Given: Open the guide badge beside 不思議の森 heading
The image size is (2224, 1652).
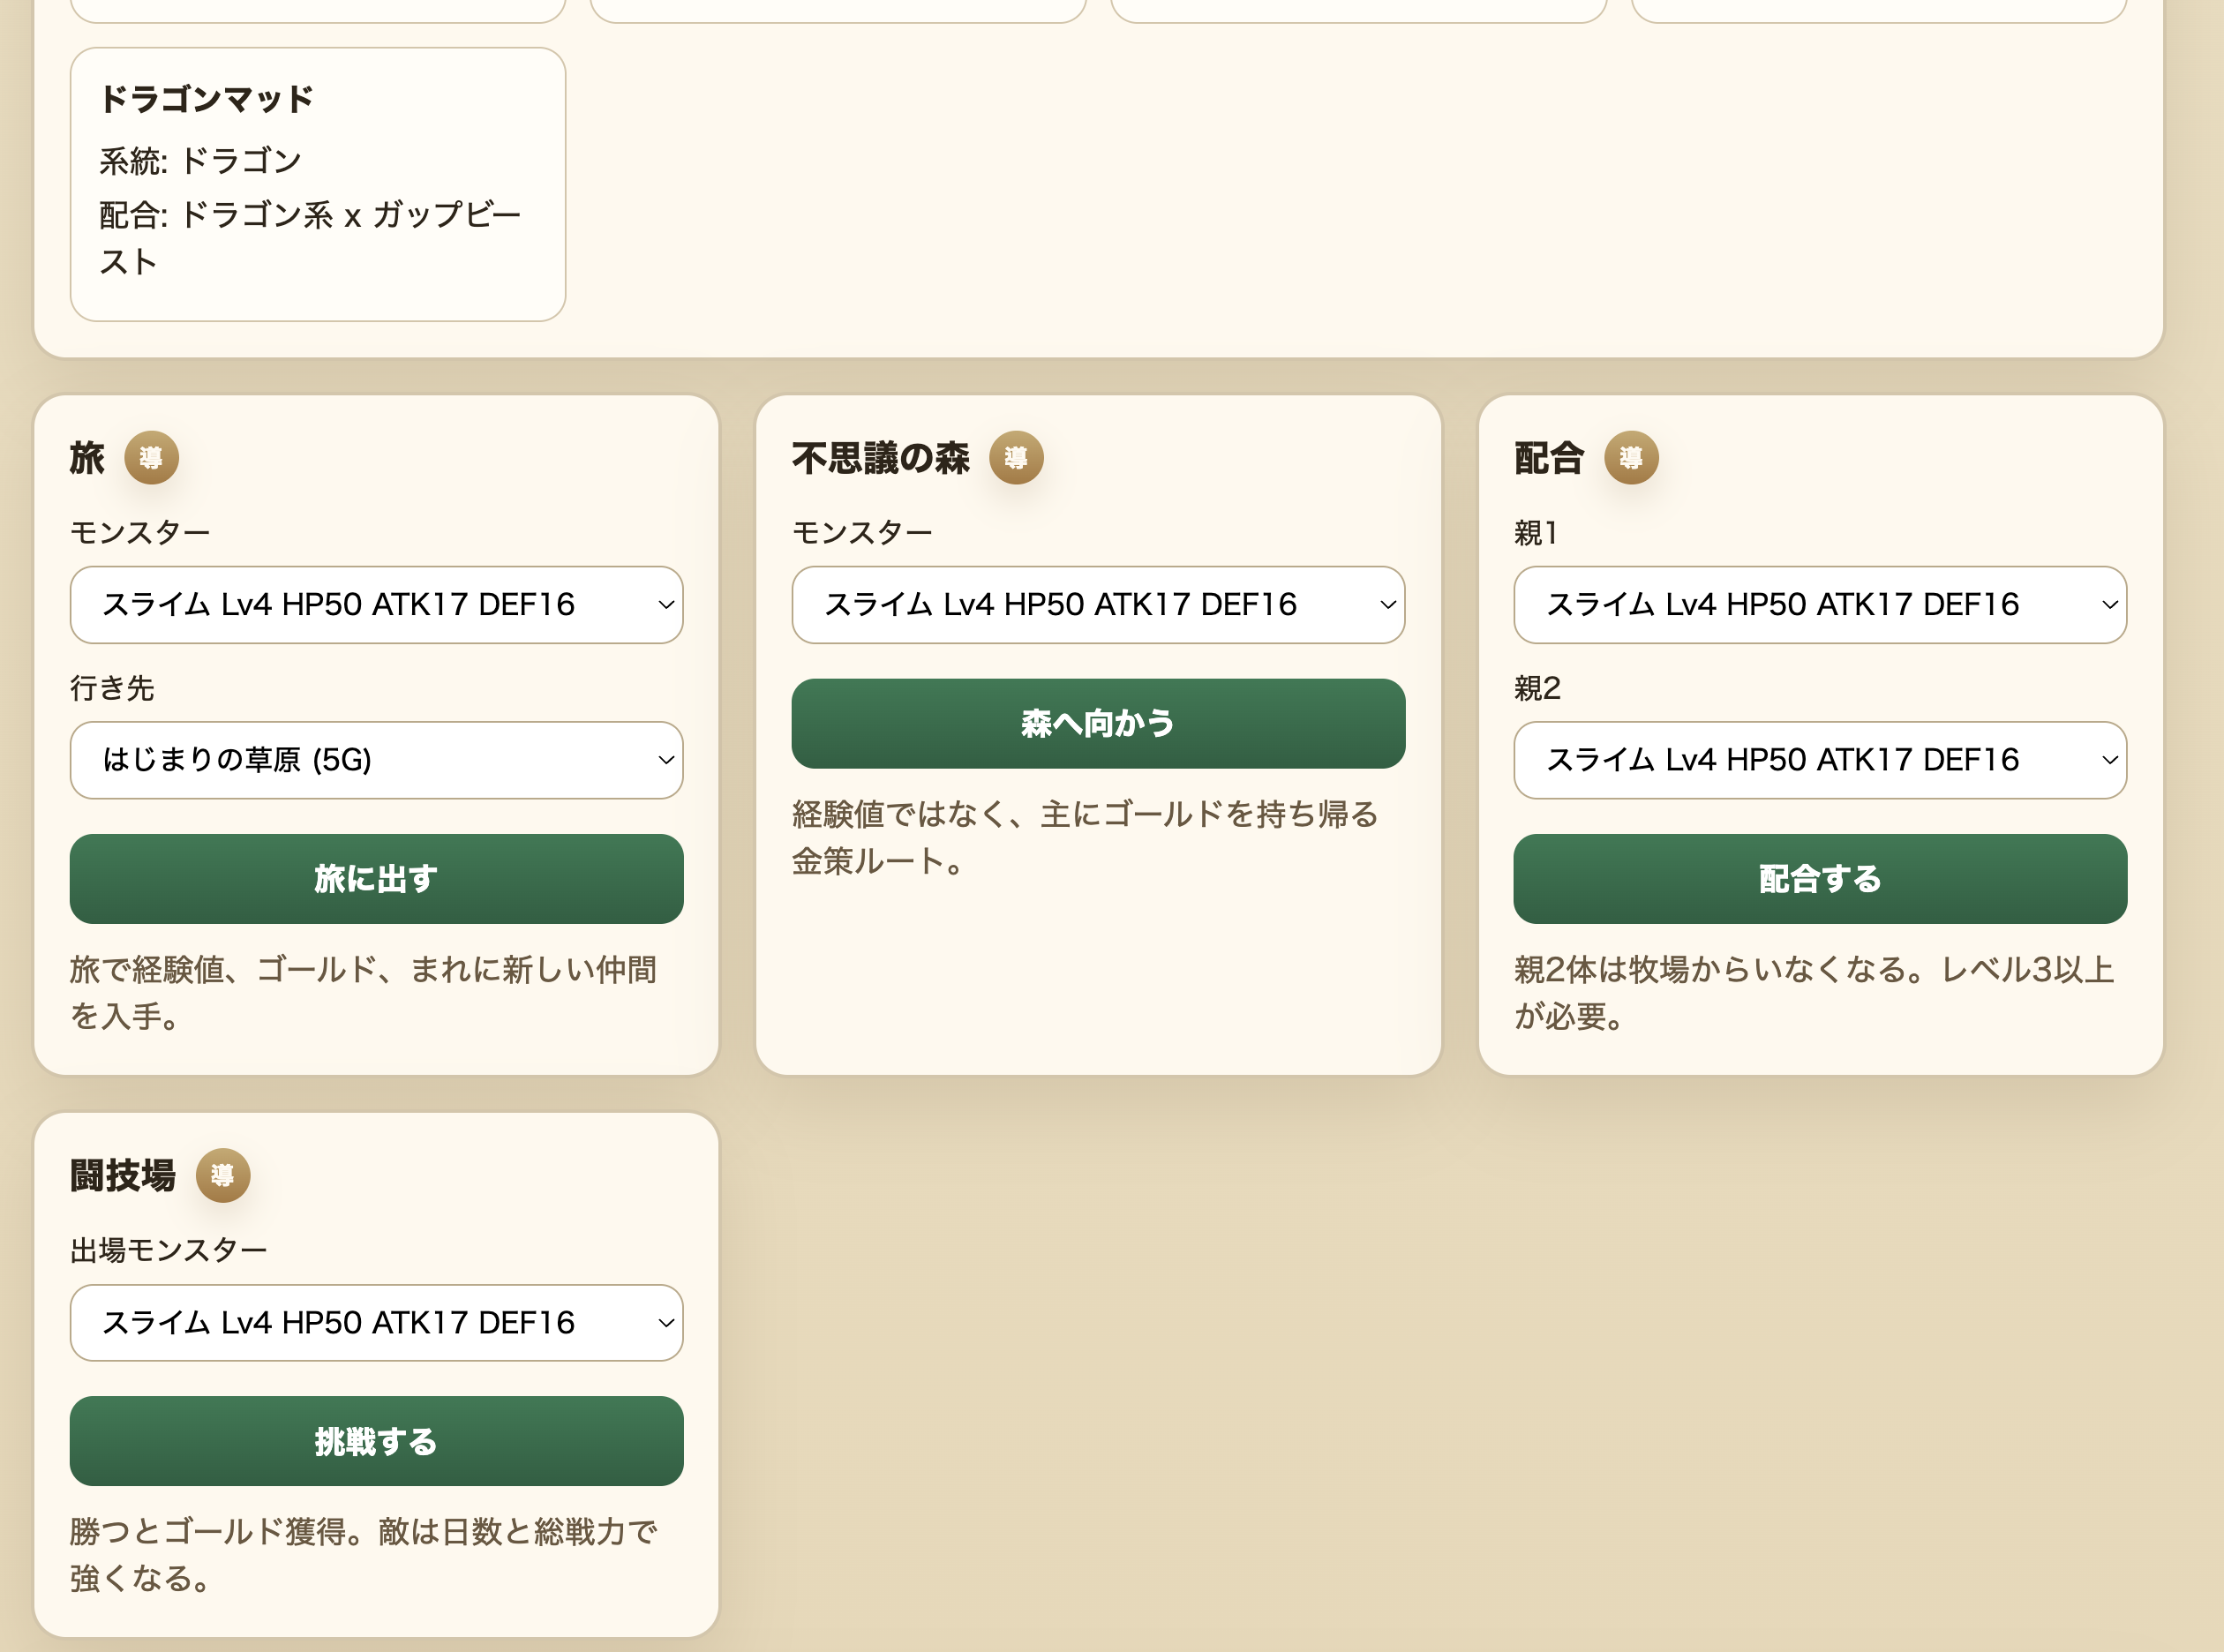Looking at the screenshot, I should [1017, 458].
